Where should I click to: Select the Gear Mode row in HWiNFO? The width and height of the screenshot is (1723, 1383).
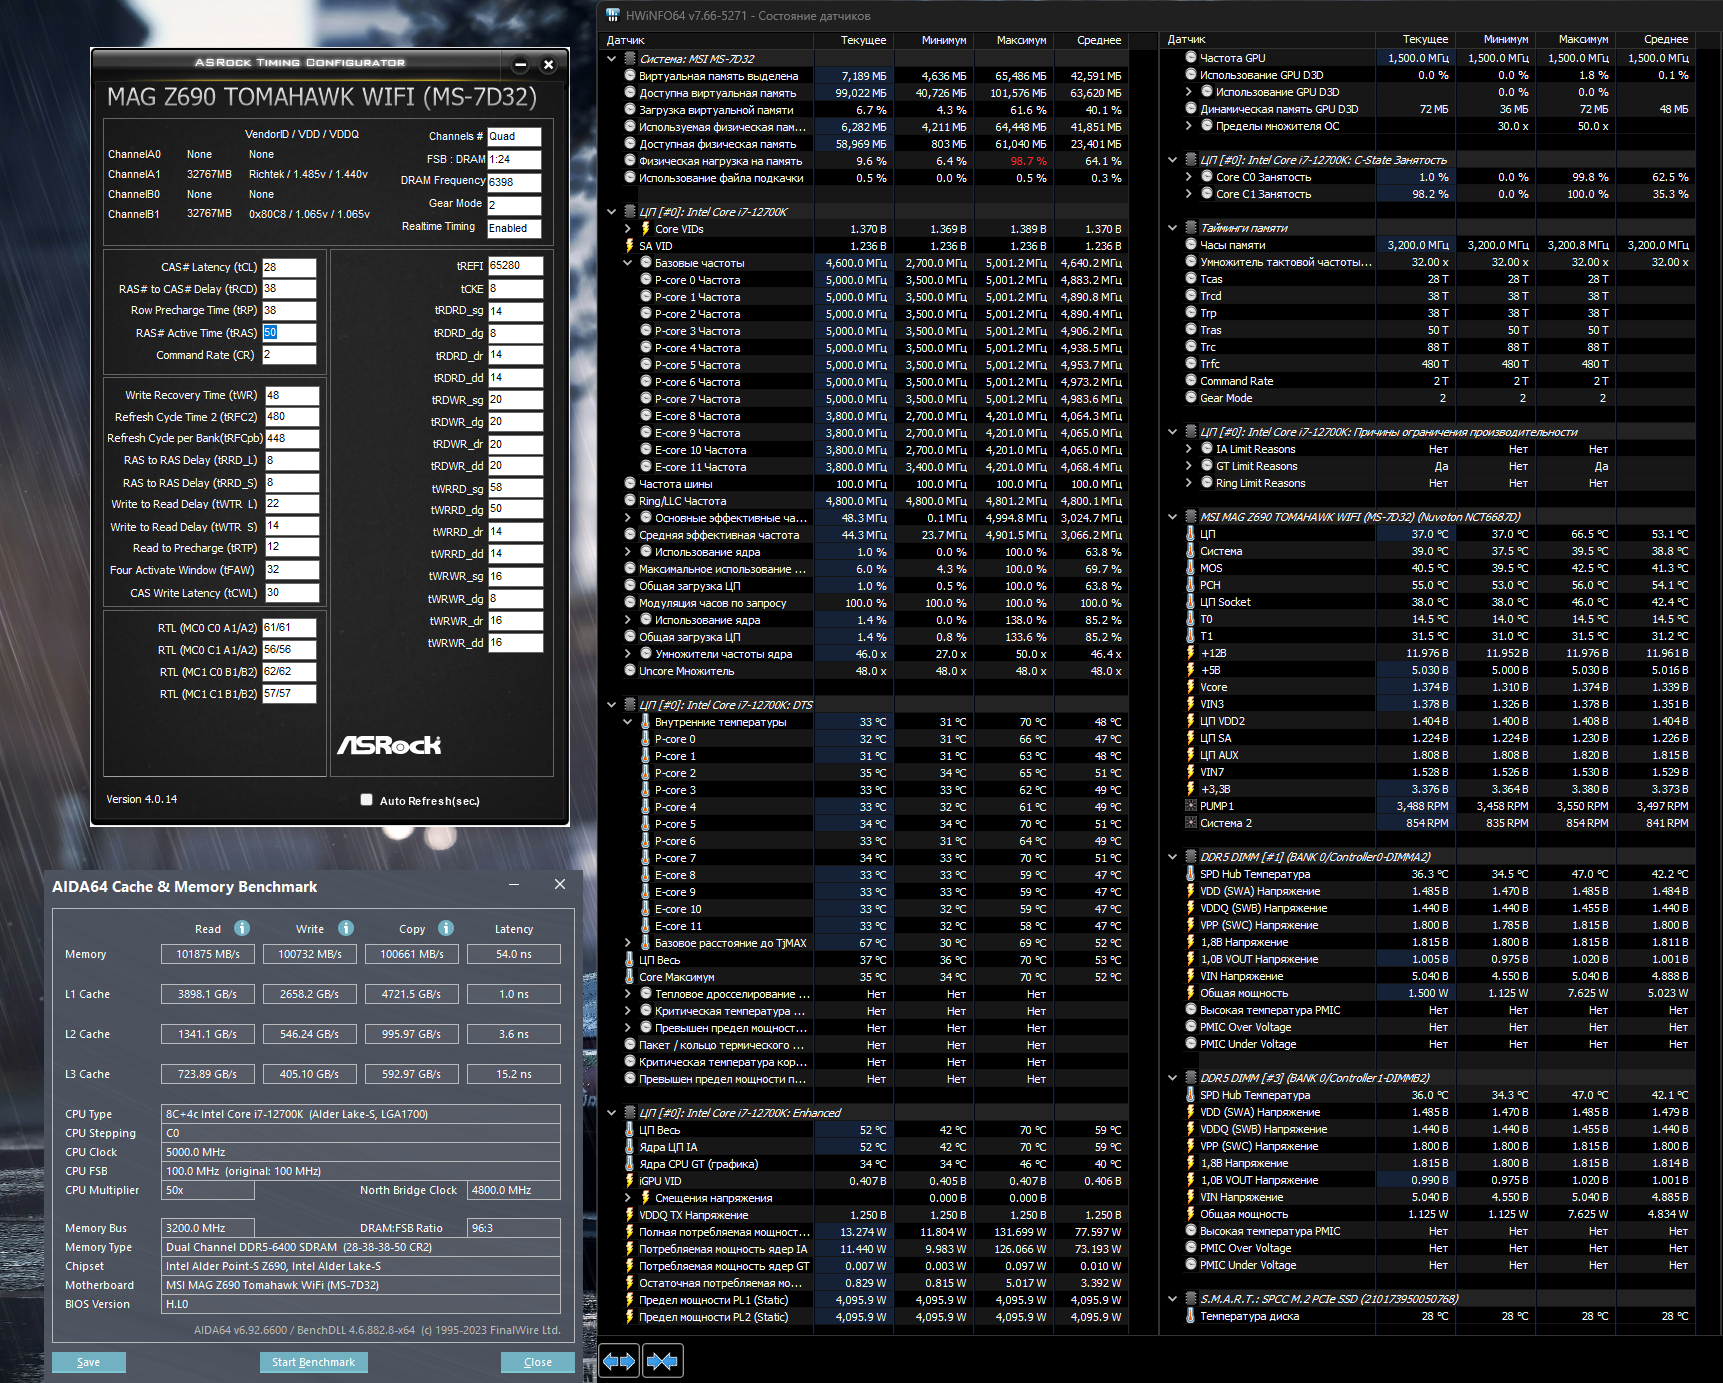(x=1428, y=398)
